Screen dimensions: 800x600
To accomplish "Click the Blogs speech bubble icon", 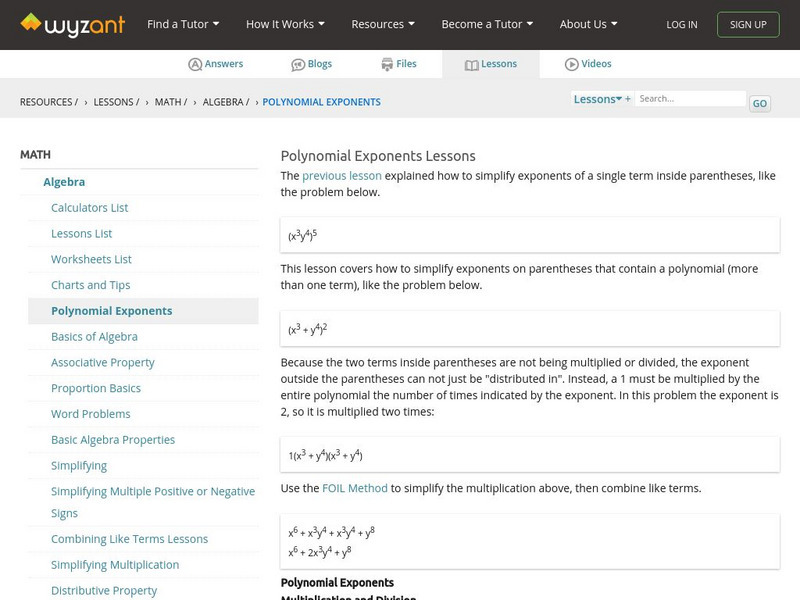I will (x=298, y=64).
